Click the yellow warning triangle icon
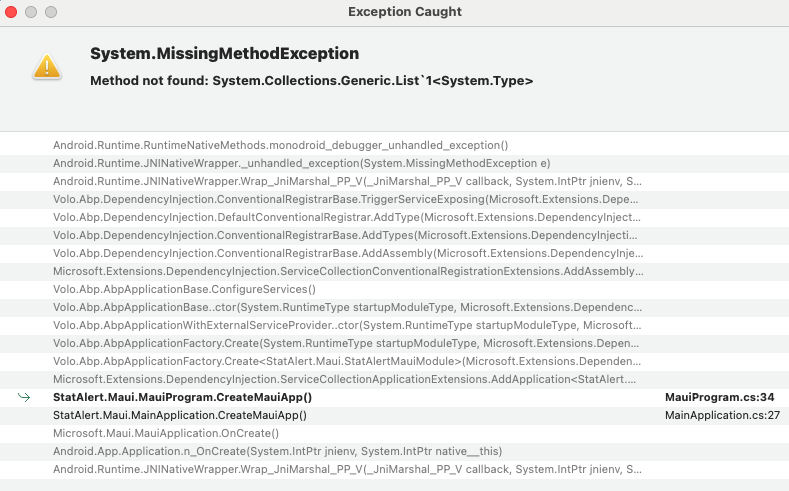The width and height of the screenshot is (789, 491). coord(46,67)
